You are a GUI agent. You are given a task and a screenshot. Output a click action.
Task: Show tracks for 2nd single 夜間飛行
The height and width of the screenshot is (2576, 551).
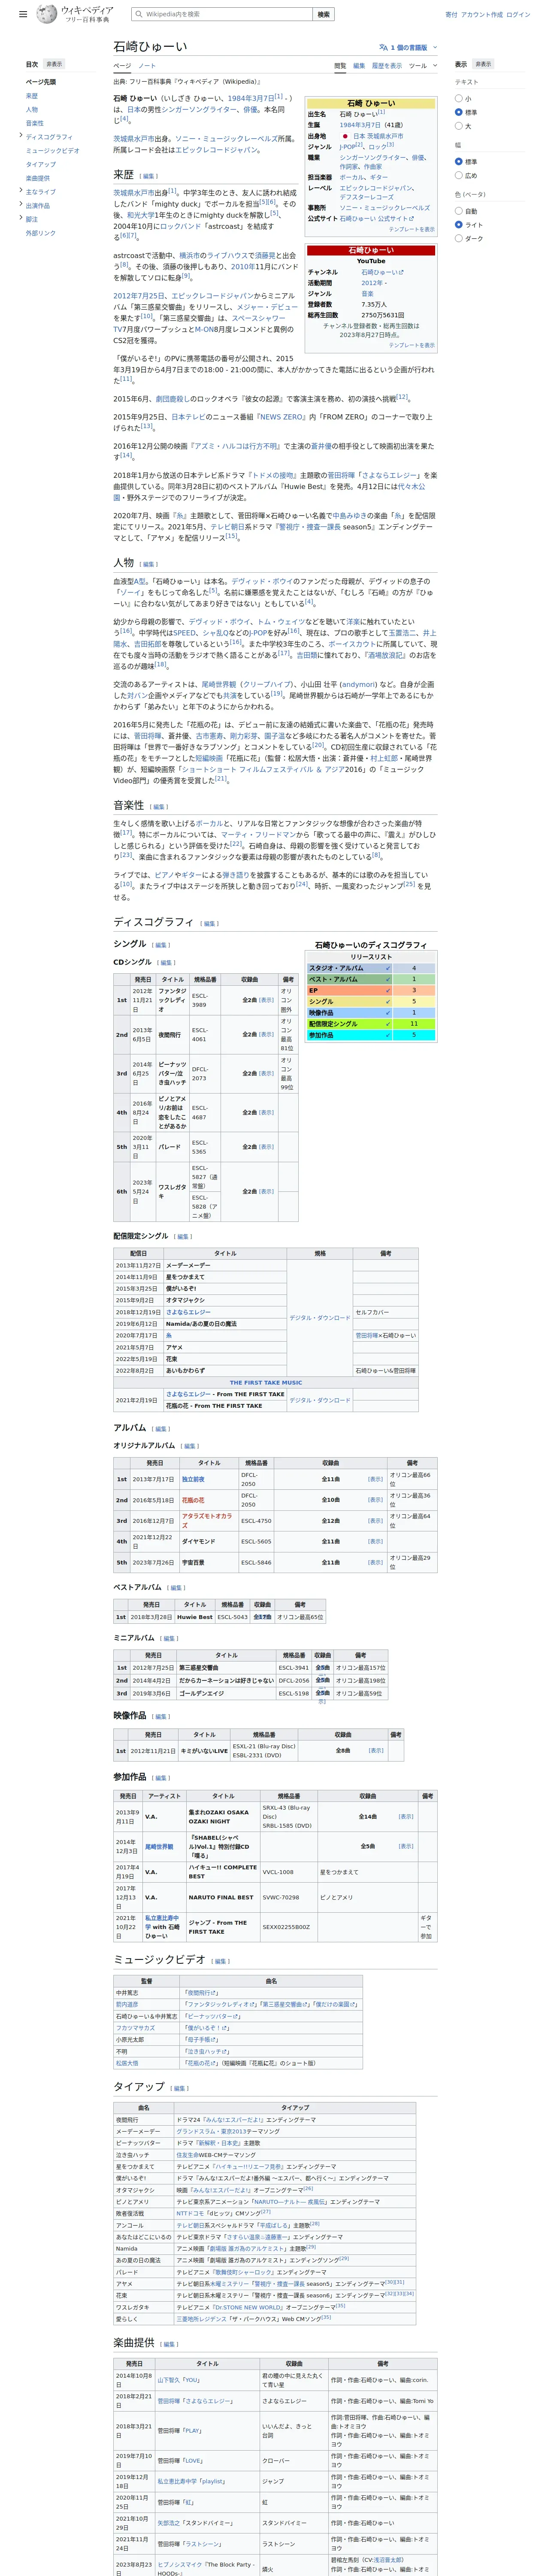pos(266,1035)
